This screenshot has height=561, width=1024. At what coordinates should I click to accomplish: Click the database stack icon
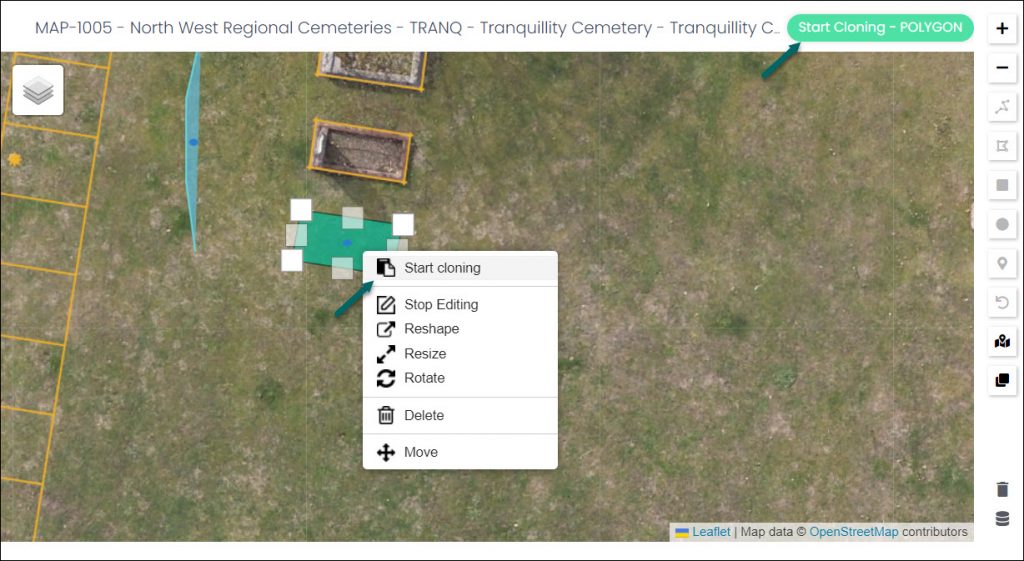[x=1002, y=519]
